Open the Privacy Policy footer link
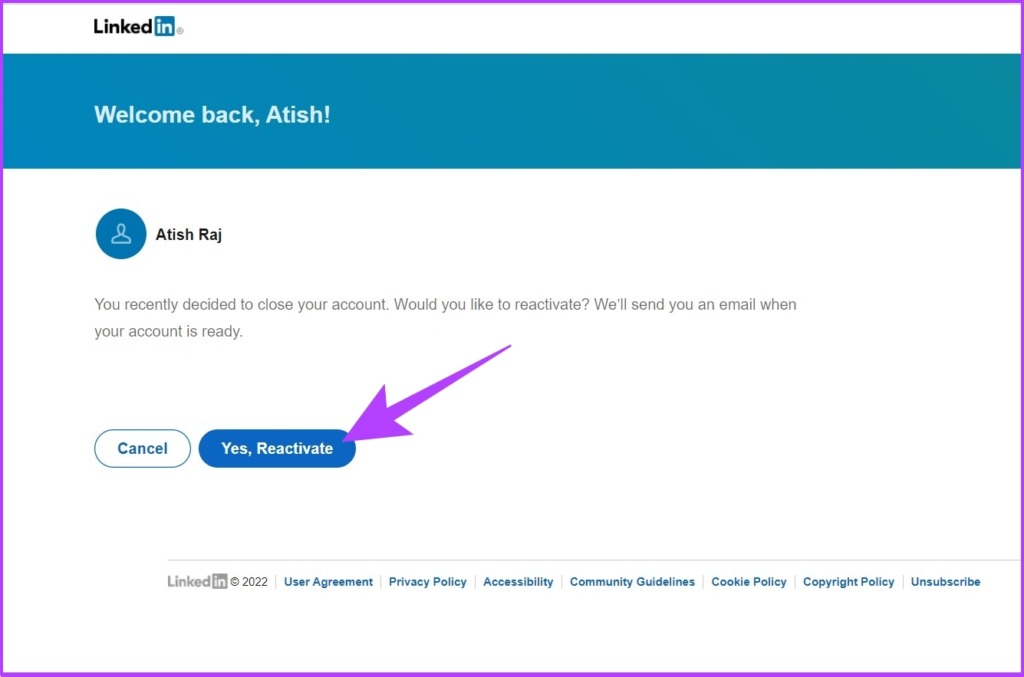 (x=428, y=582)
